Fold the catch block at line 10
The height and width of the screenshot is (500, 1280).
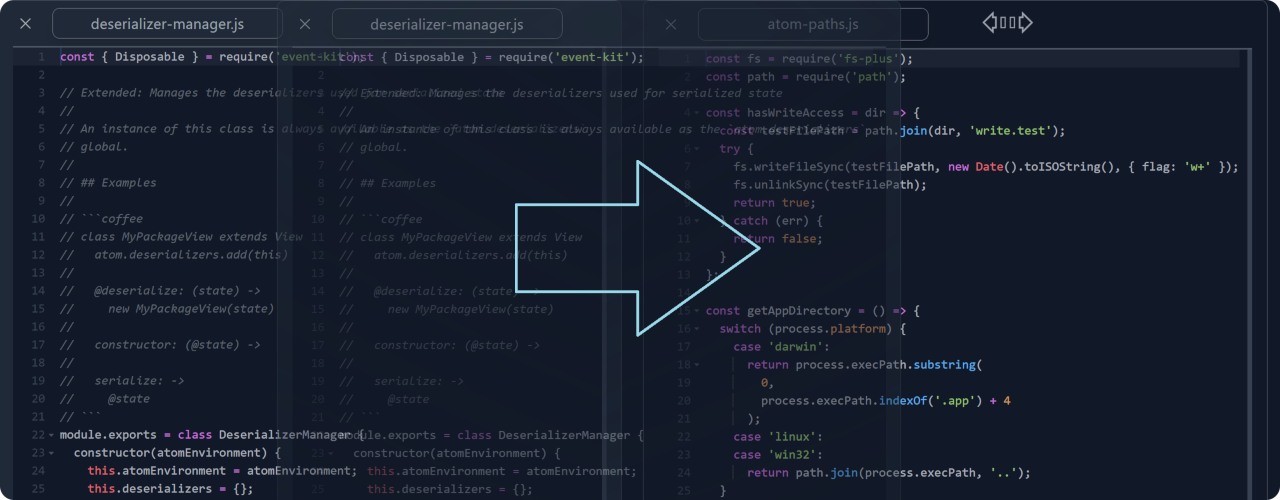pyautogui.click(x=697, y=221)
